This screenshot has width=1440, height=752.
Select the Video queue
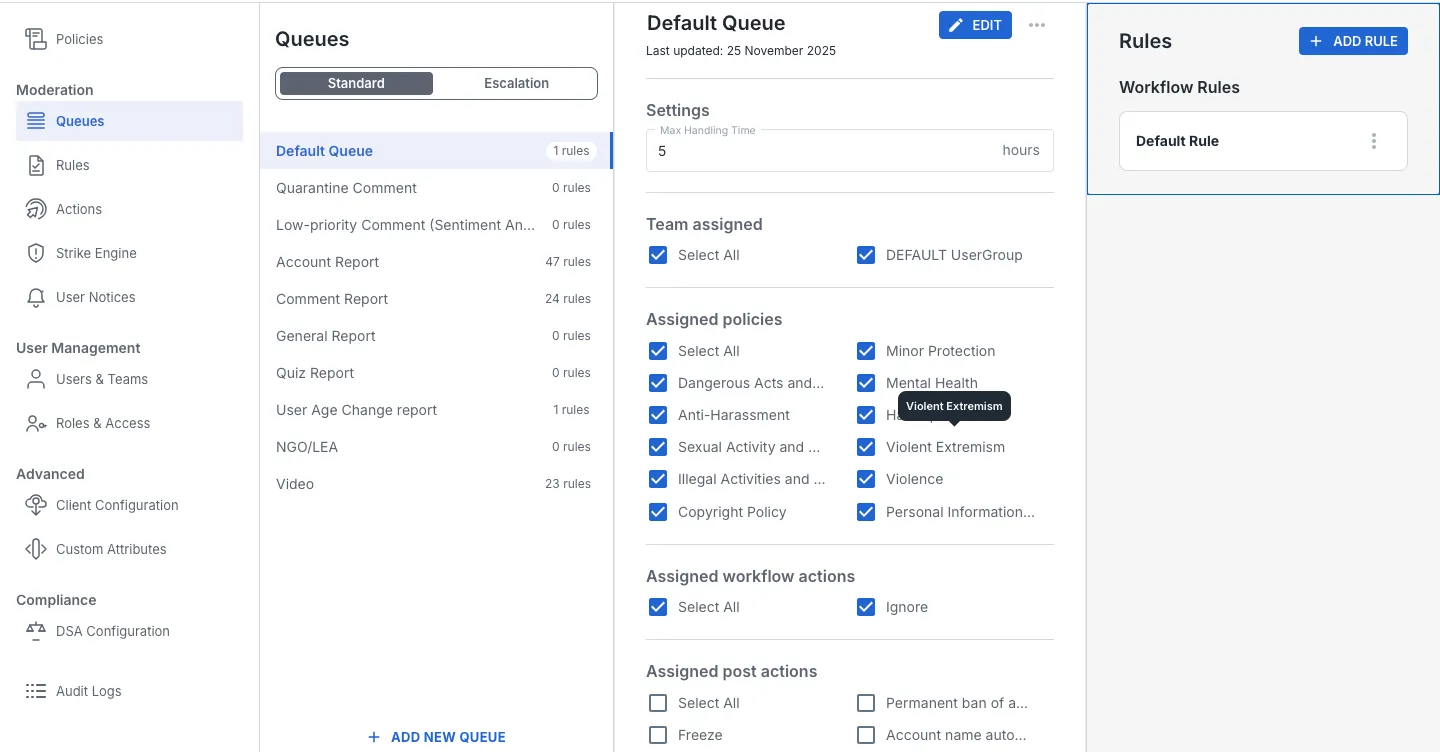(x=436, y=484)
